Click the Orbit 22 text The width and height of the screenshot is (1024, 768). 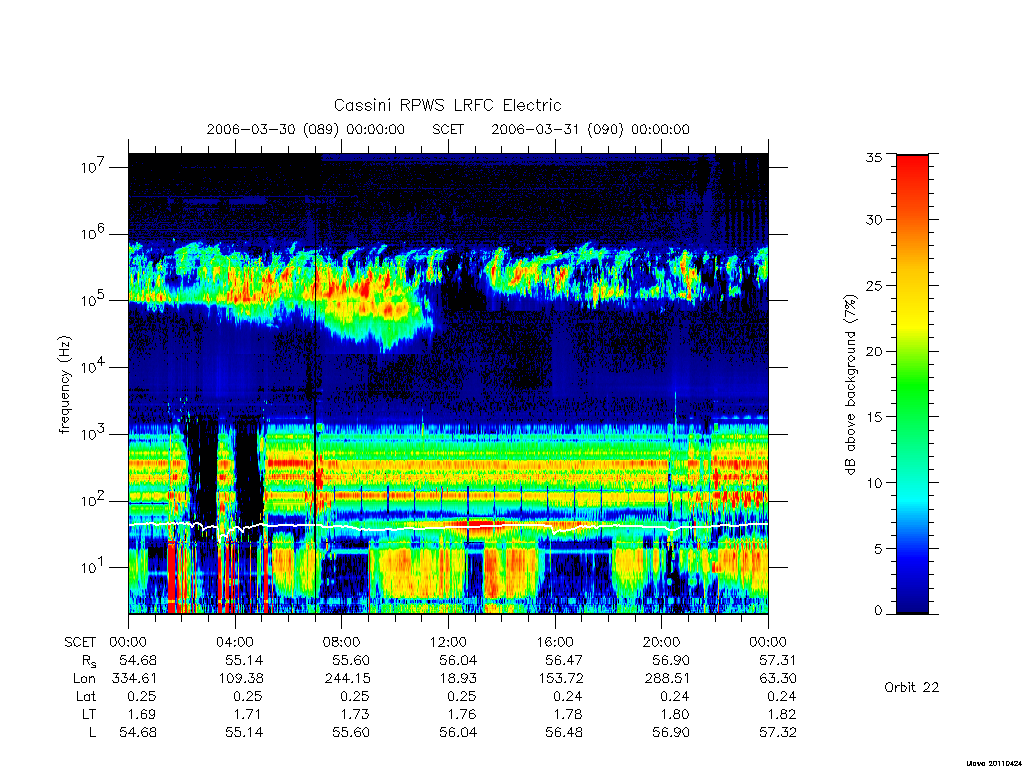click(912, 687)
